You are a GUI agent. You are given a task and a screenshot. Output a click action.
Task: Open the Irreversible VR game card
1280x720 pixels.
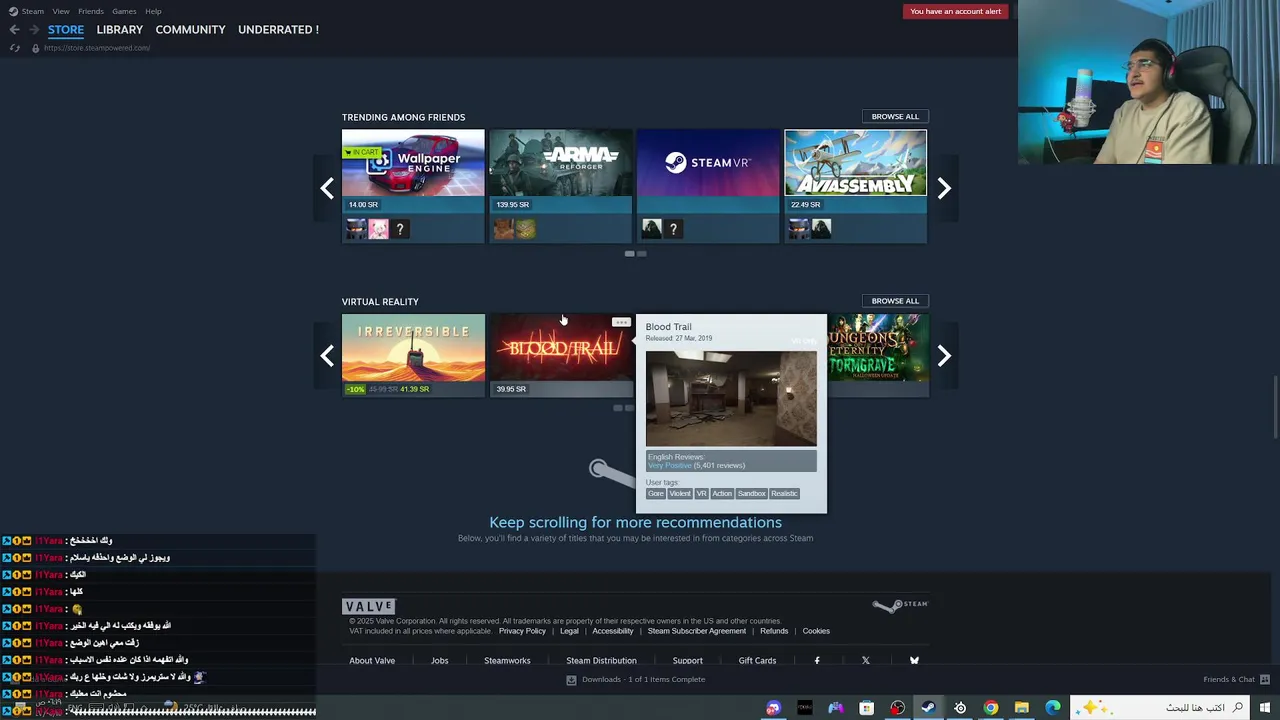tap(413, 355)
